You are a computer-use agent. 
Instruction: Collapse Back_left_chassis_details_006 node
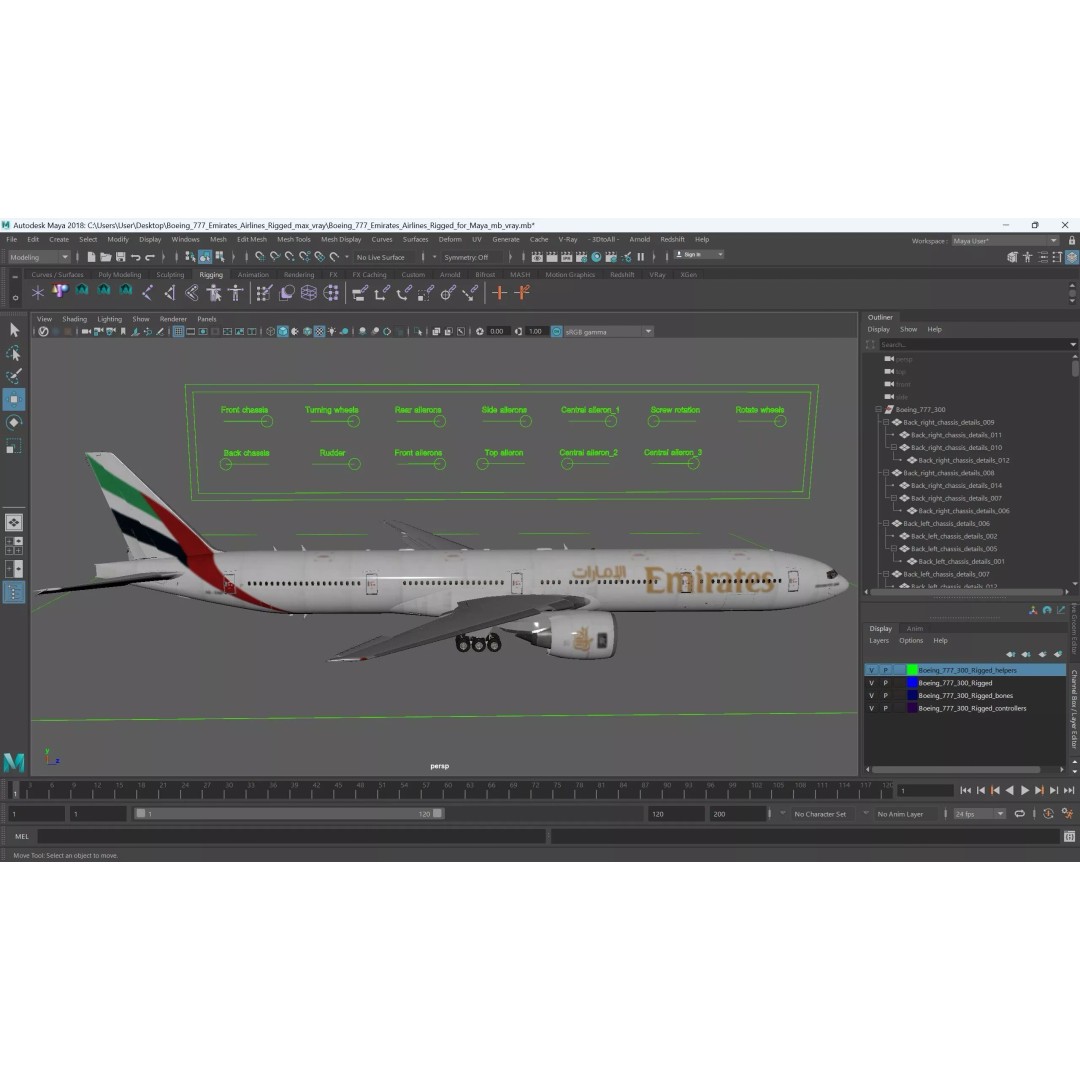coord(886,523)
